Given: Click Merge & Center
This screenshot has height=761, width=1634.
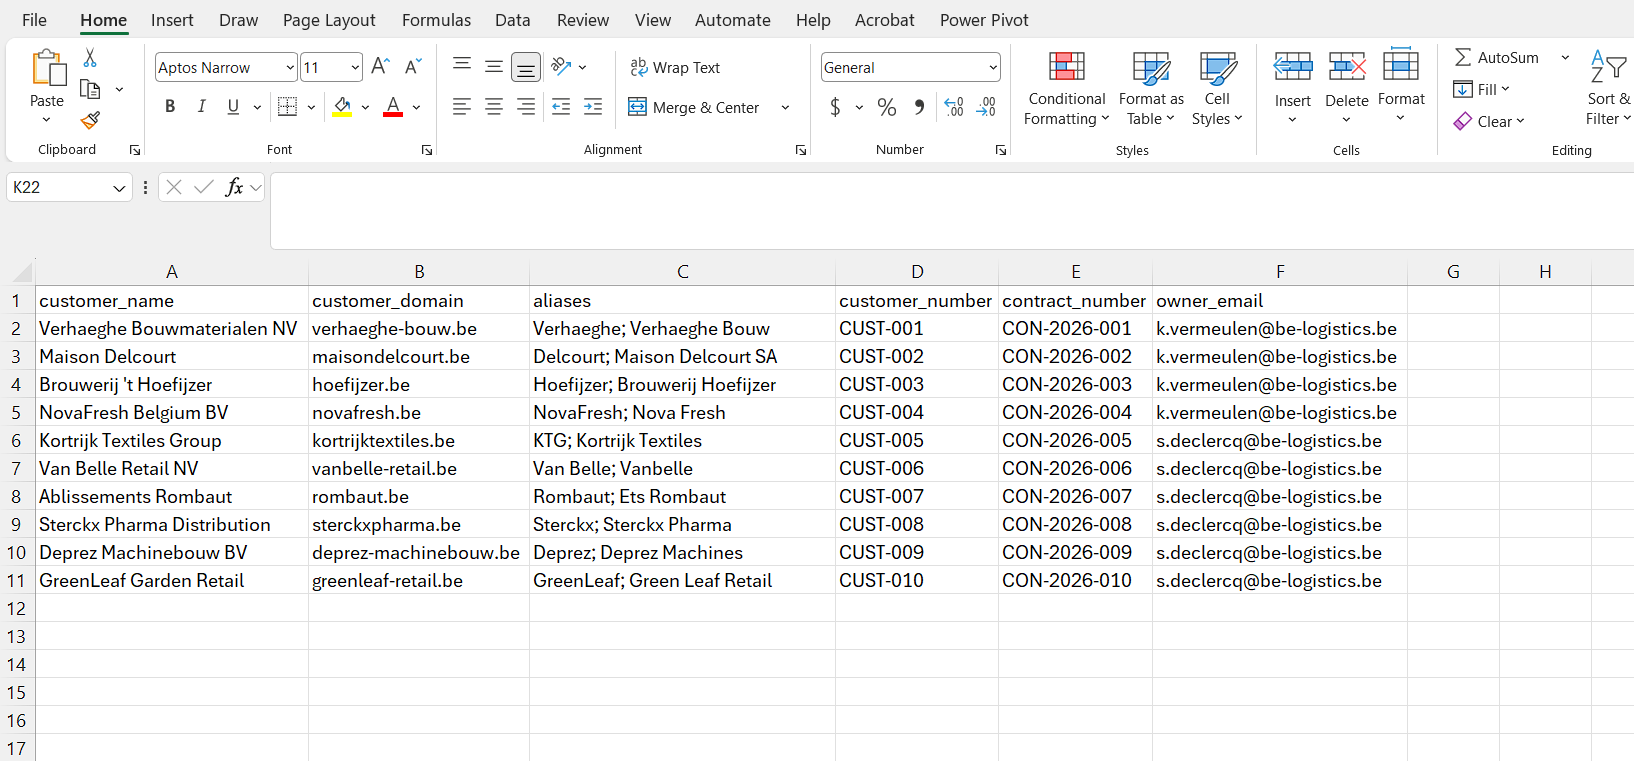Looking at the screenshot, I should click(694, 107).
